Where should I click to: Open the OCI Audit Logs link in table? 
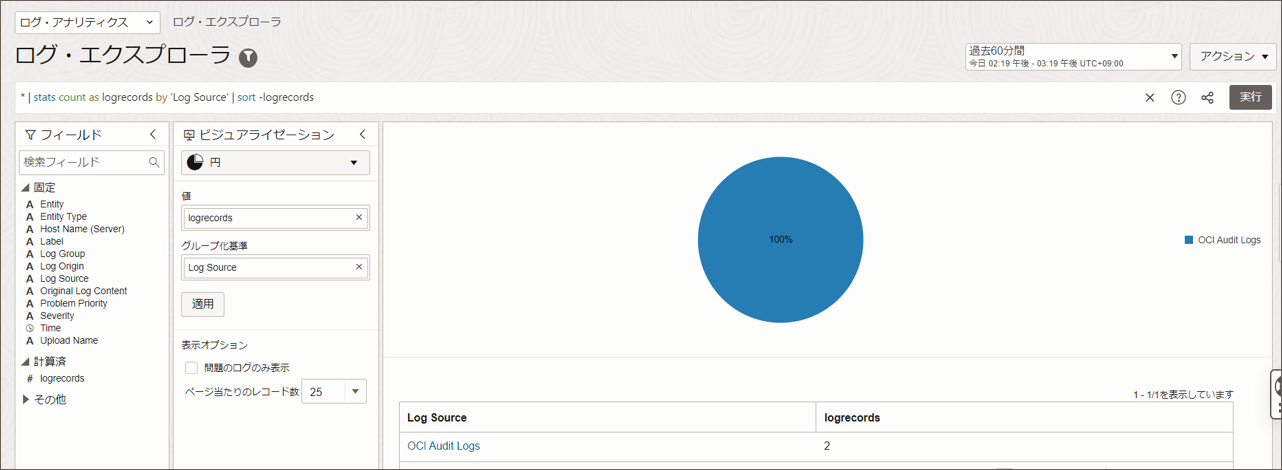tap(443, 446)
